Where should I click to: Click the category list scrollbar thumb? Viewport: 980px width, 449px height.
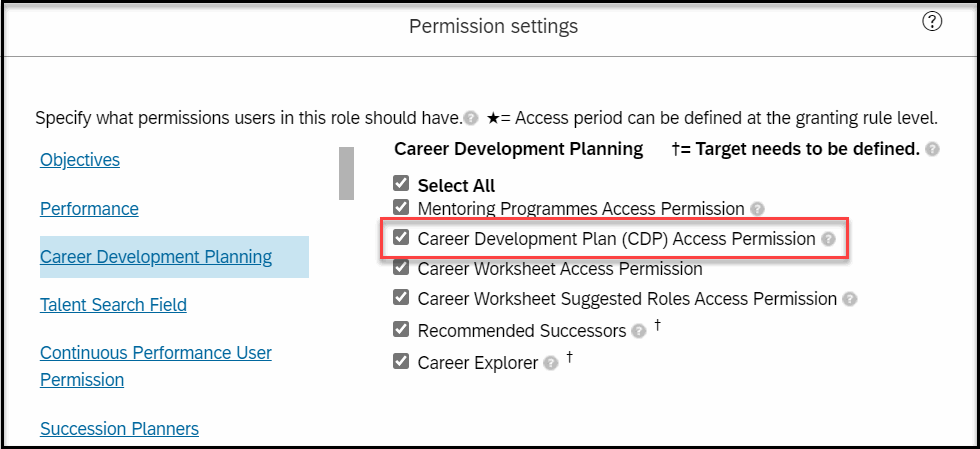(346, 173)
